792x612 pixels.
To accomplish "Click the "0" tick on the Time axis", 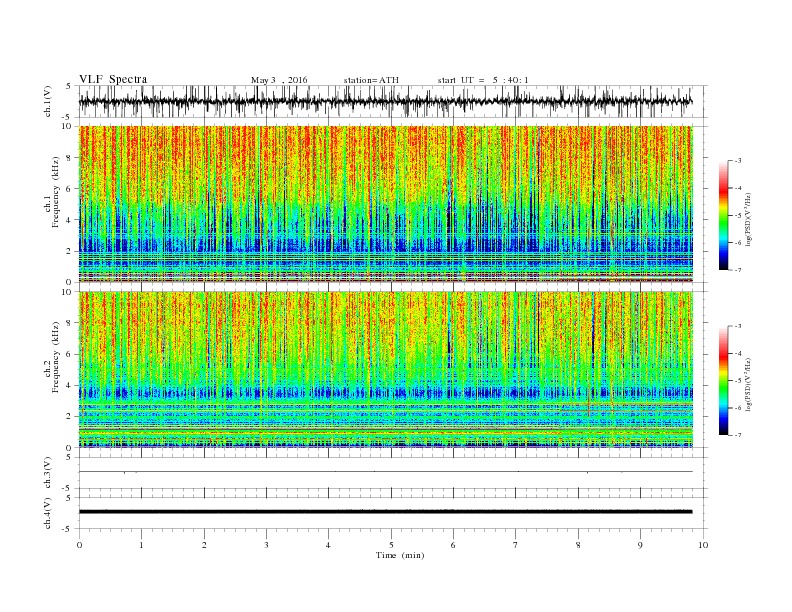I will coord(79,545).
